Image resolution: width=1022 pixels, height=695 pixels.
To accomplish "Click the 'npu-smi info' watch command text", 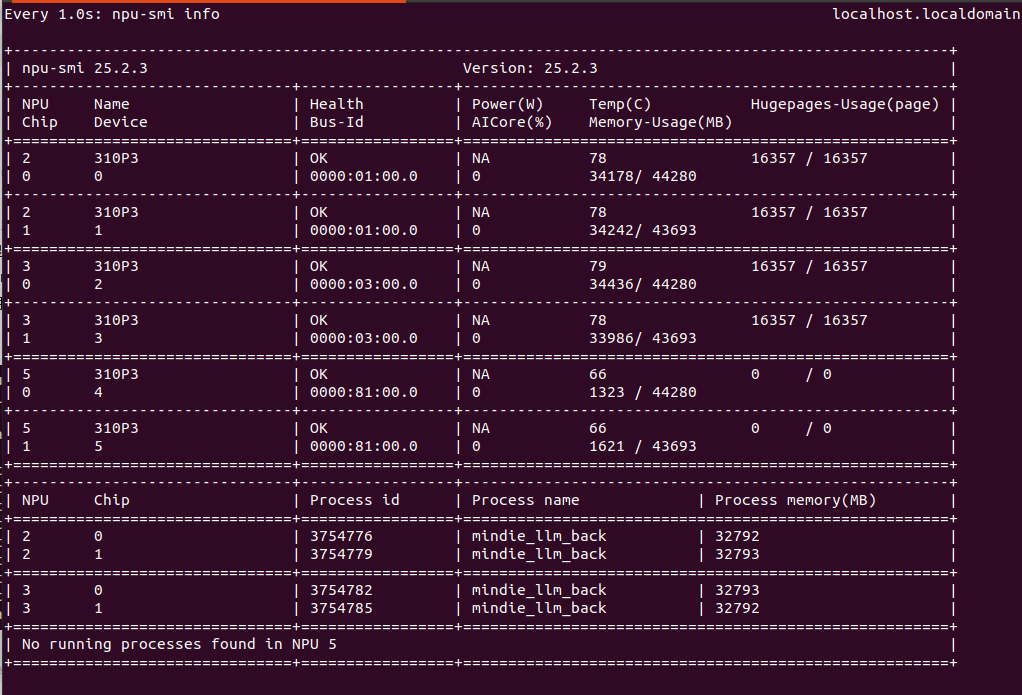I will point(166,14).
